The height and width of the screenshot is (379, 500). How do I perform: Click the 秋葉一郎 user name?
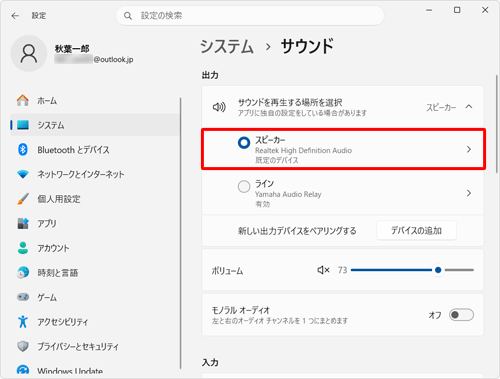pos(72,49)
